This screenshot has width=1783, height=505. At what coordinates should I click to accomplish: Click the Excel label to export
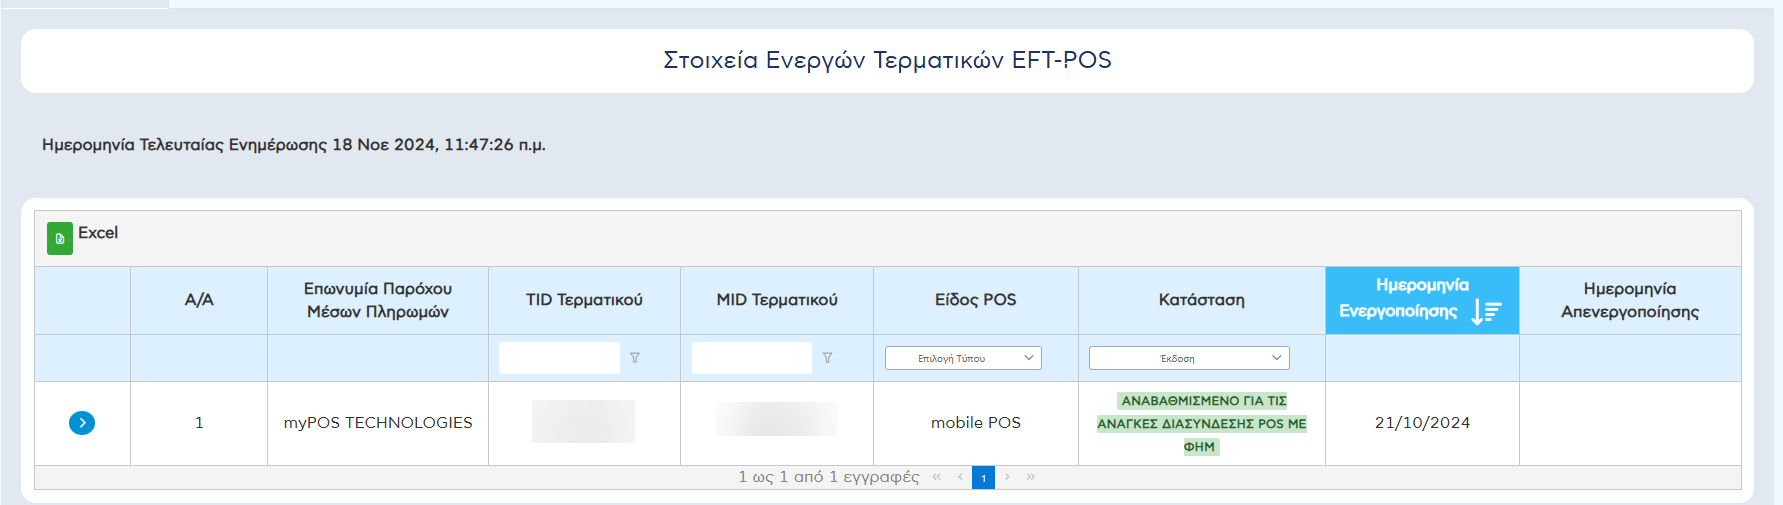tap(98, 233)
